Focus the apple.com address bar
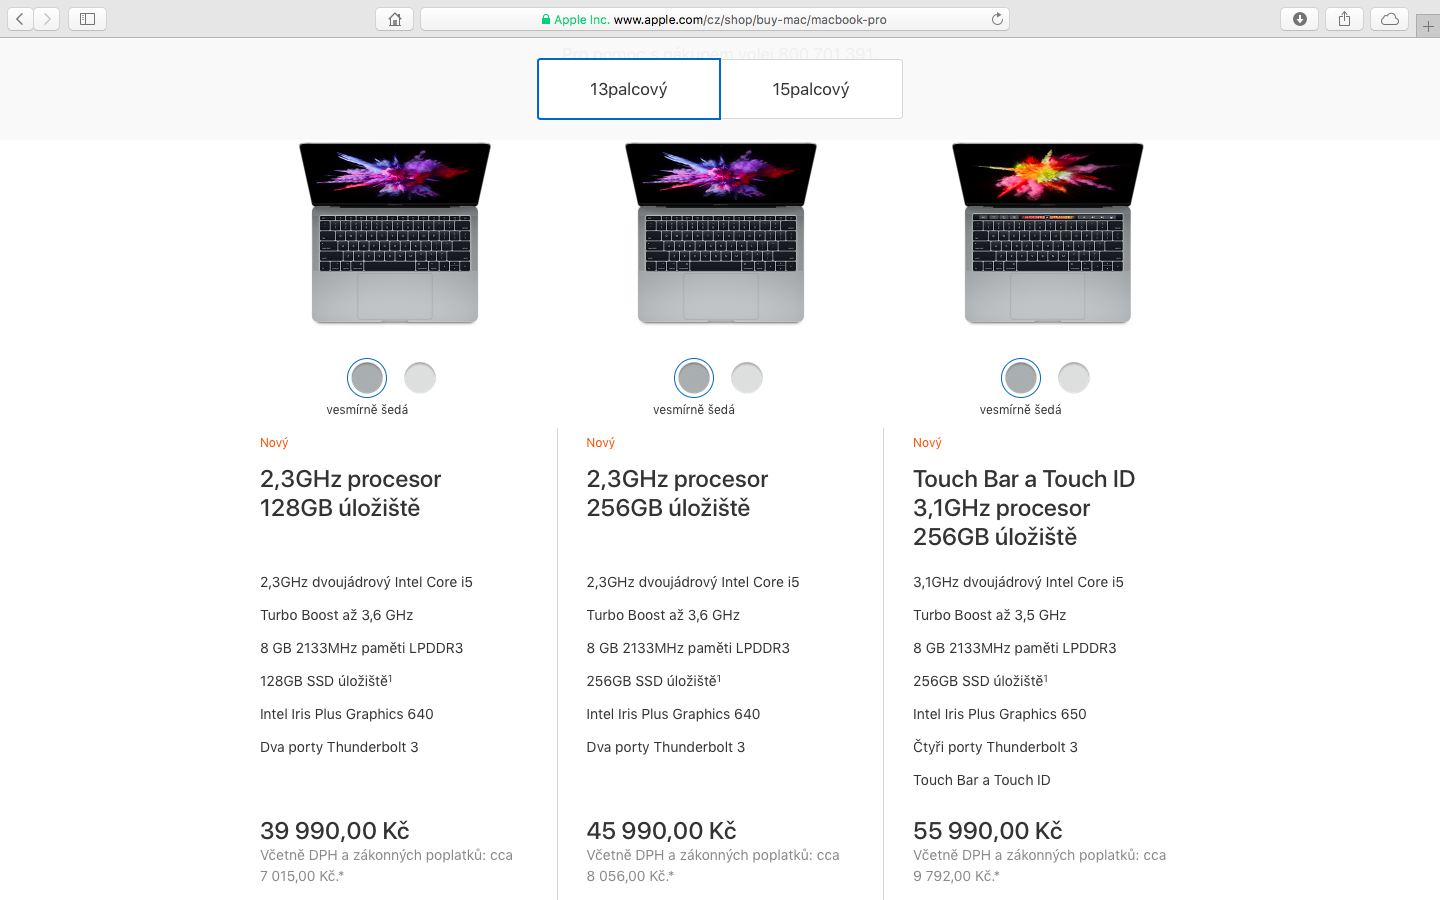Screen dimensions: 1440x900 tap(714, 19)
